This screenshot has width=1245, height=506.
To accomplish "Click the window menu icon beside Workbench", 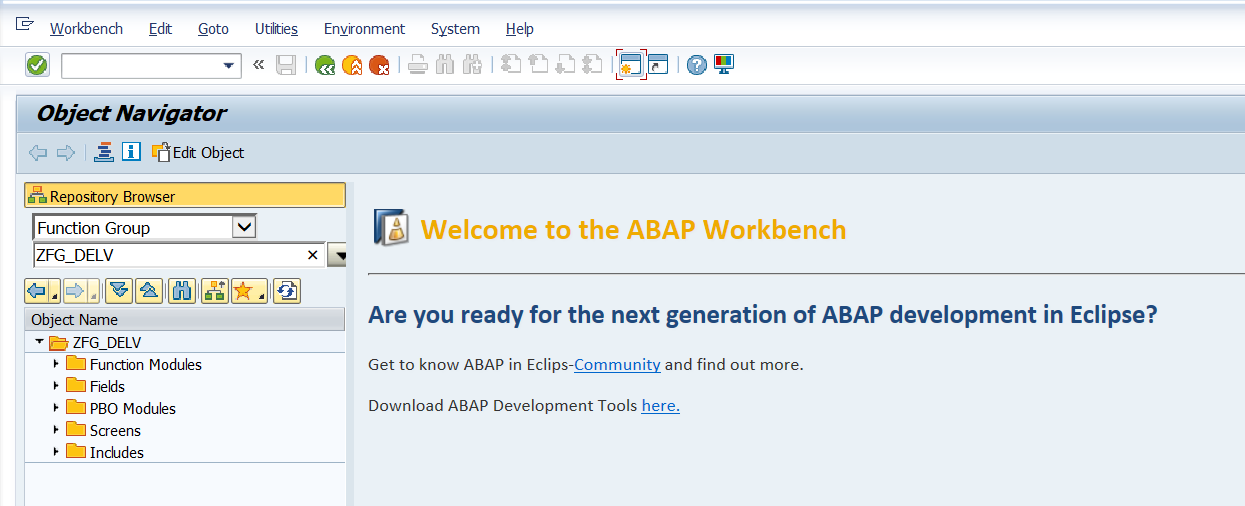I will [x=25, y=24].
